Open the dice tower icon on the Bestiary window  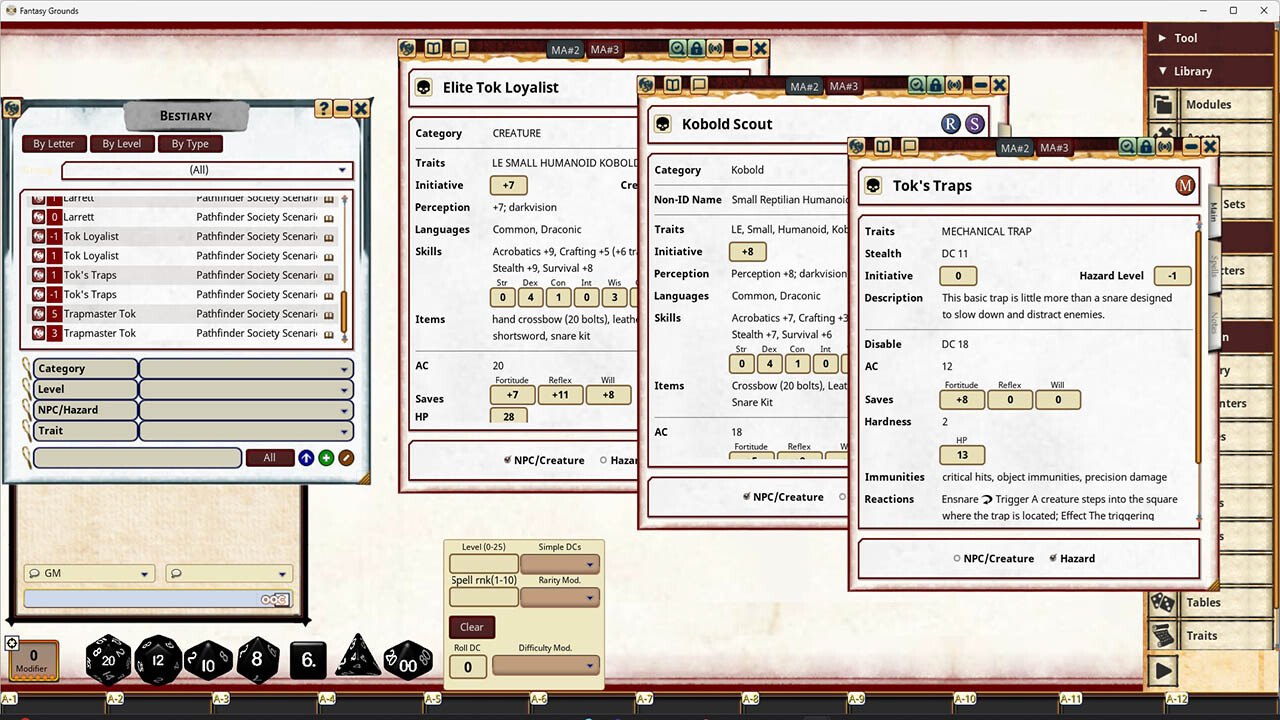tap(12, 107)
